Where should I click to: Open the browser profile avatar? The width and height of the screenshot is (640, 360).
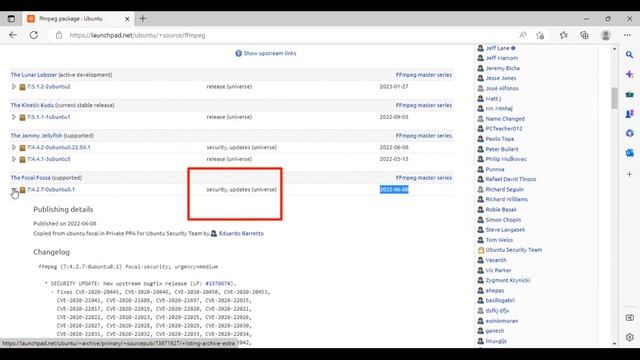(606, 35)
